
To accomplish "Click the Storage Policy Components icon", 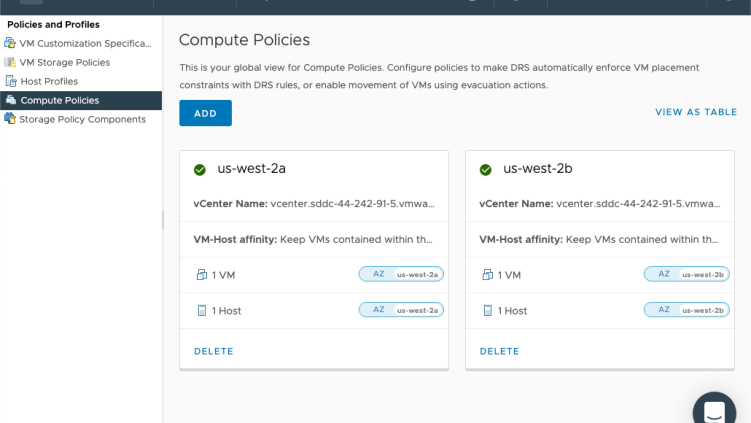I will [10, 119].
